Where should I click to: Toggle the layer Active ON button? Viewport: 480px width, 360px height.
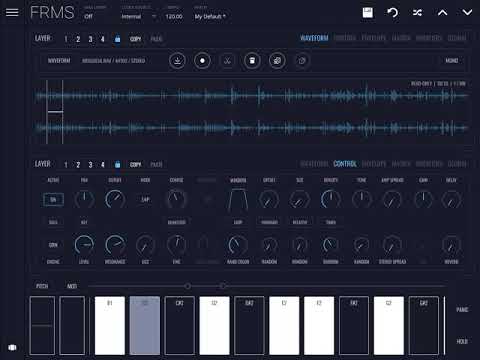pyautogui.click(x=53, y=200)
